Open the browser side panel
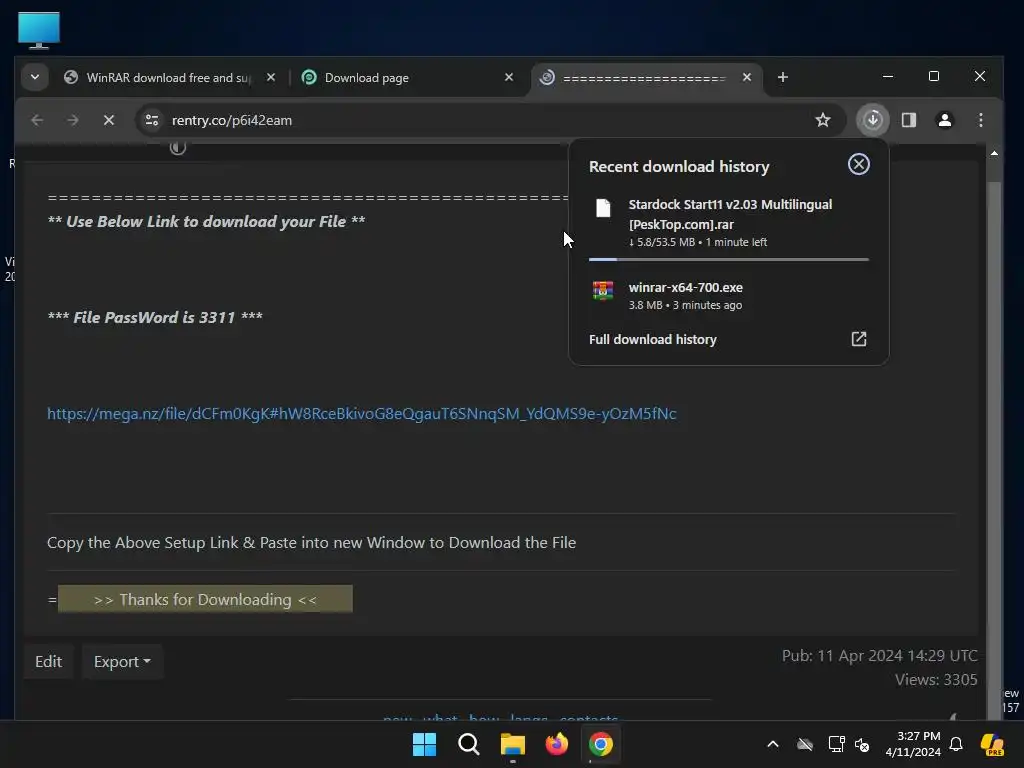 pos(908,120)
